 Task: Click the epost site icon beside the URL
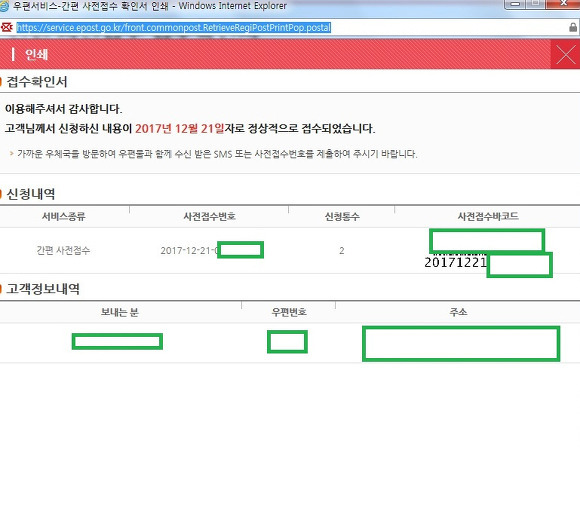click(7, 27)
